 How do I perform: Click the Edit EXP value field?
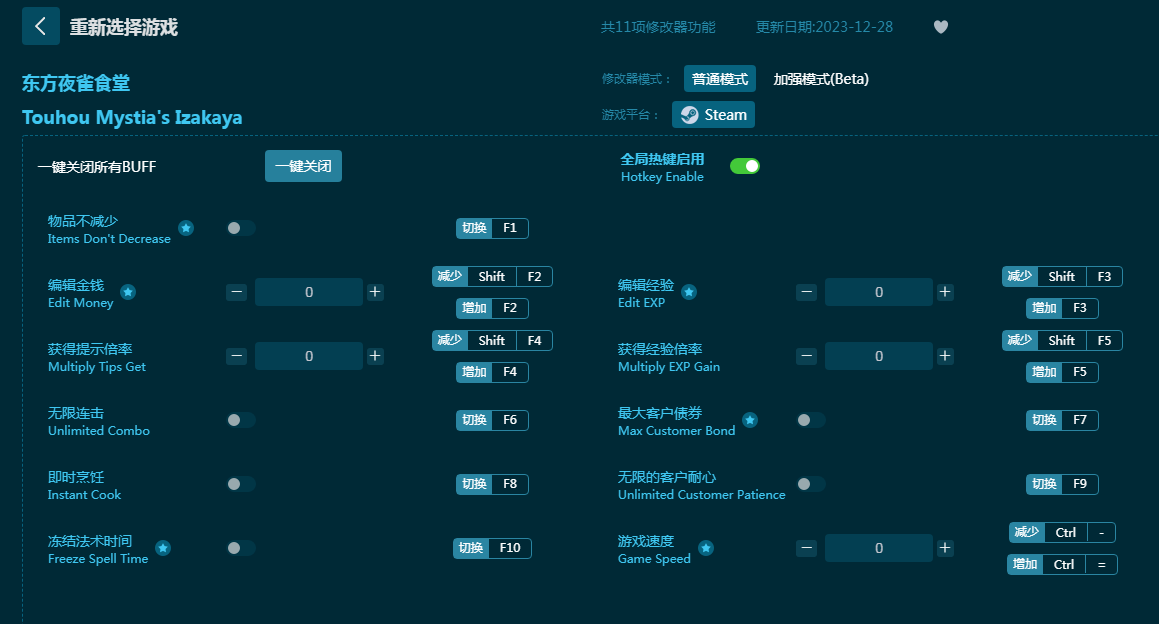click(x=879, y=292)
